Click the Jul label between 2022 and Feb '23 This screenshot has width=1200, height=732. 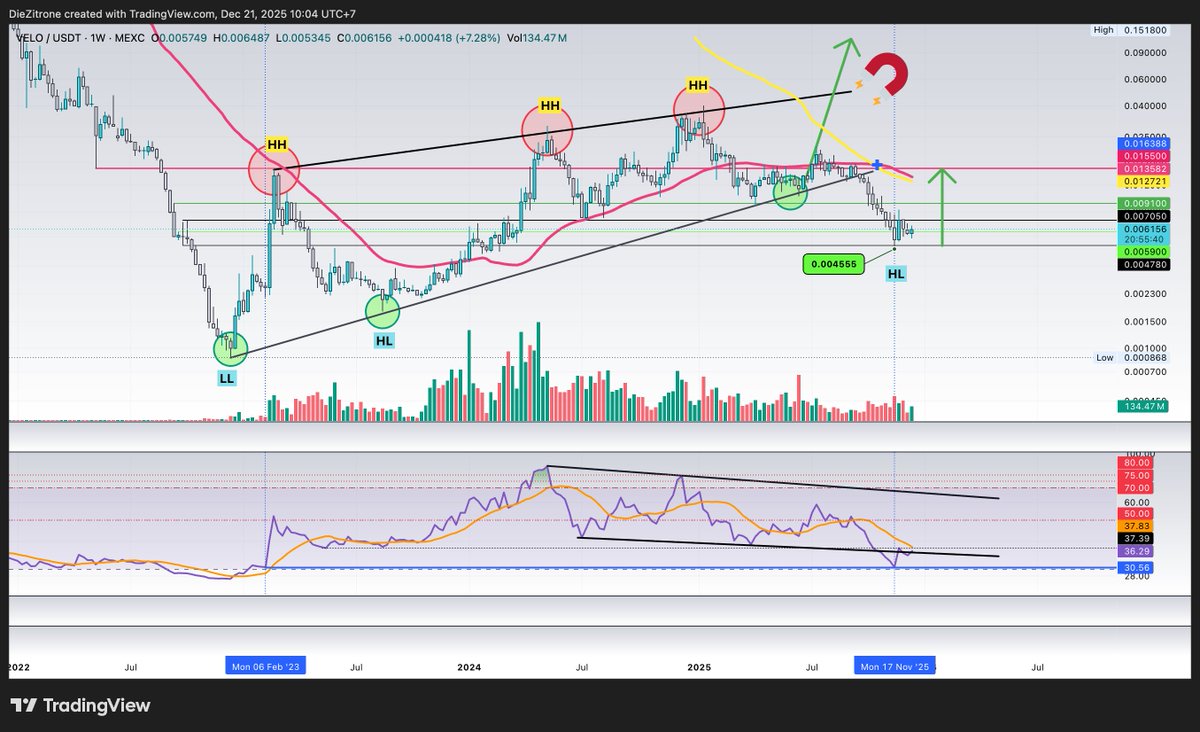pos(131,665)
